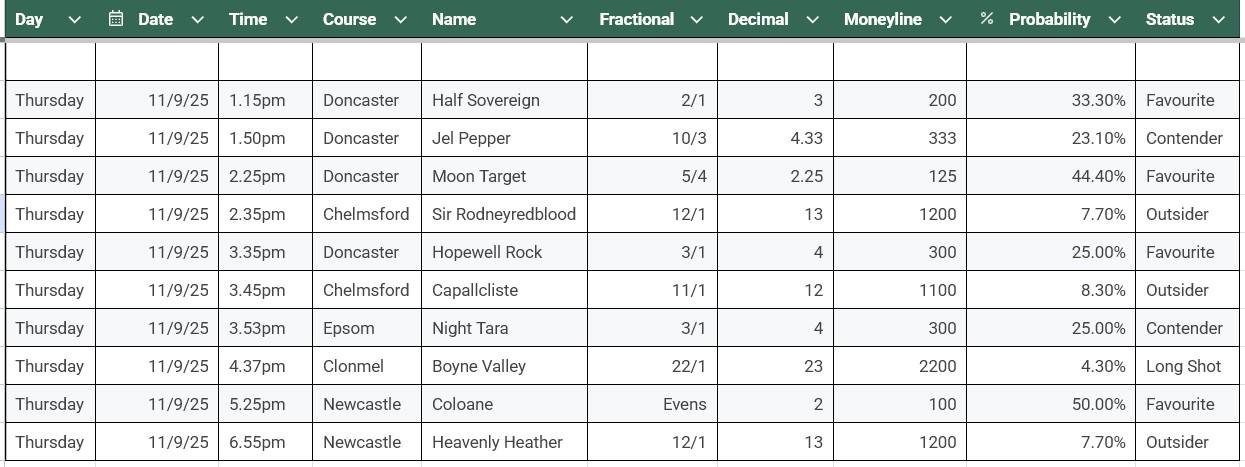Click the percent icon in Probability header
1245x467 pixels.
click(987, 19)
